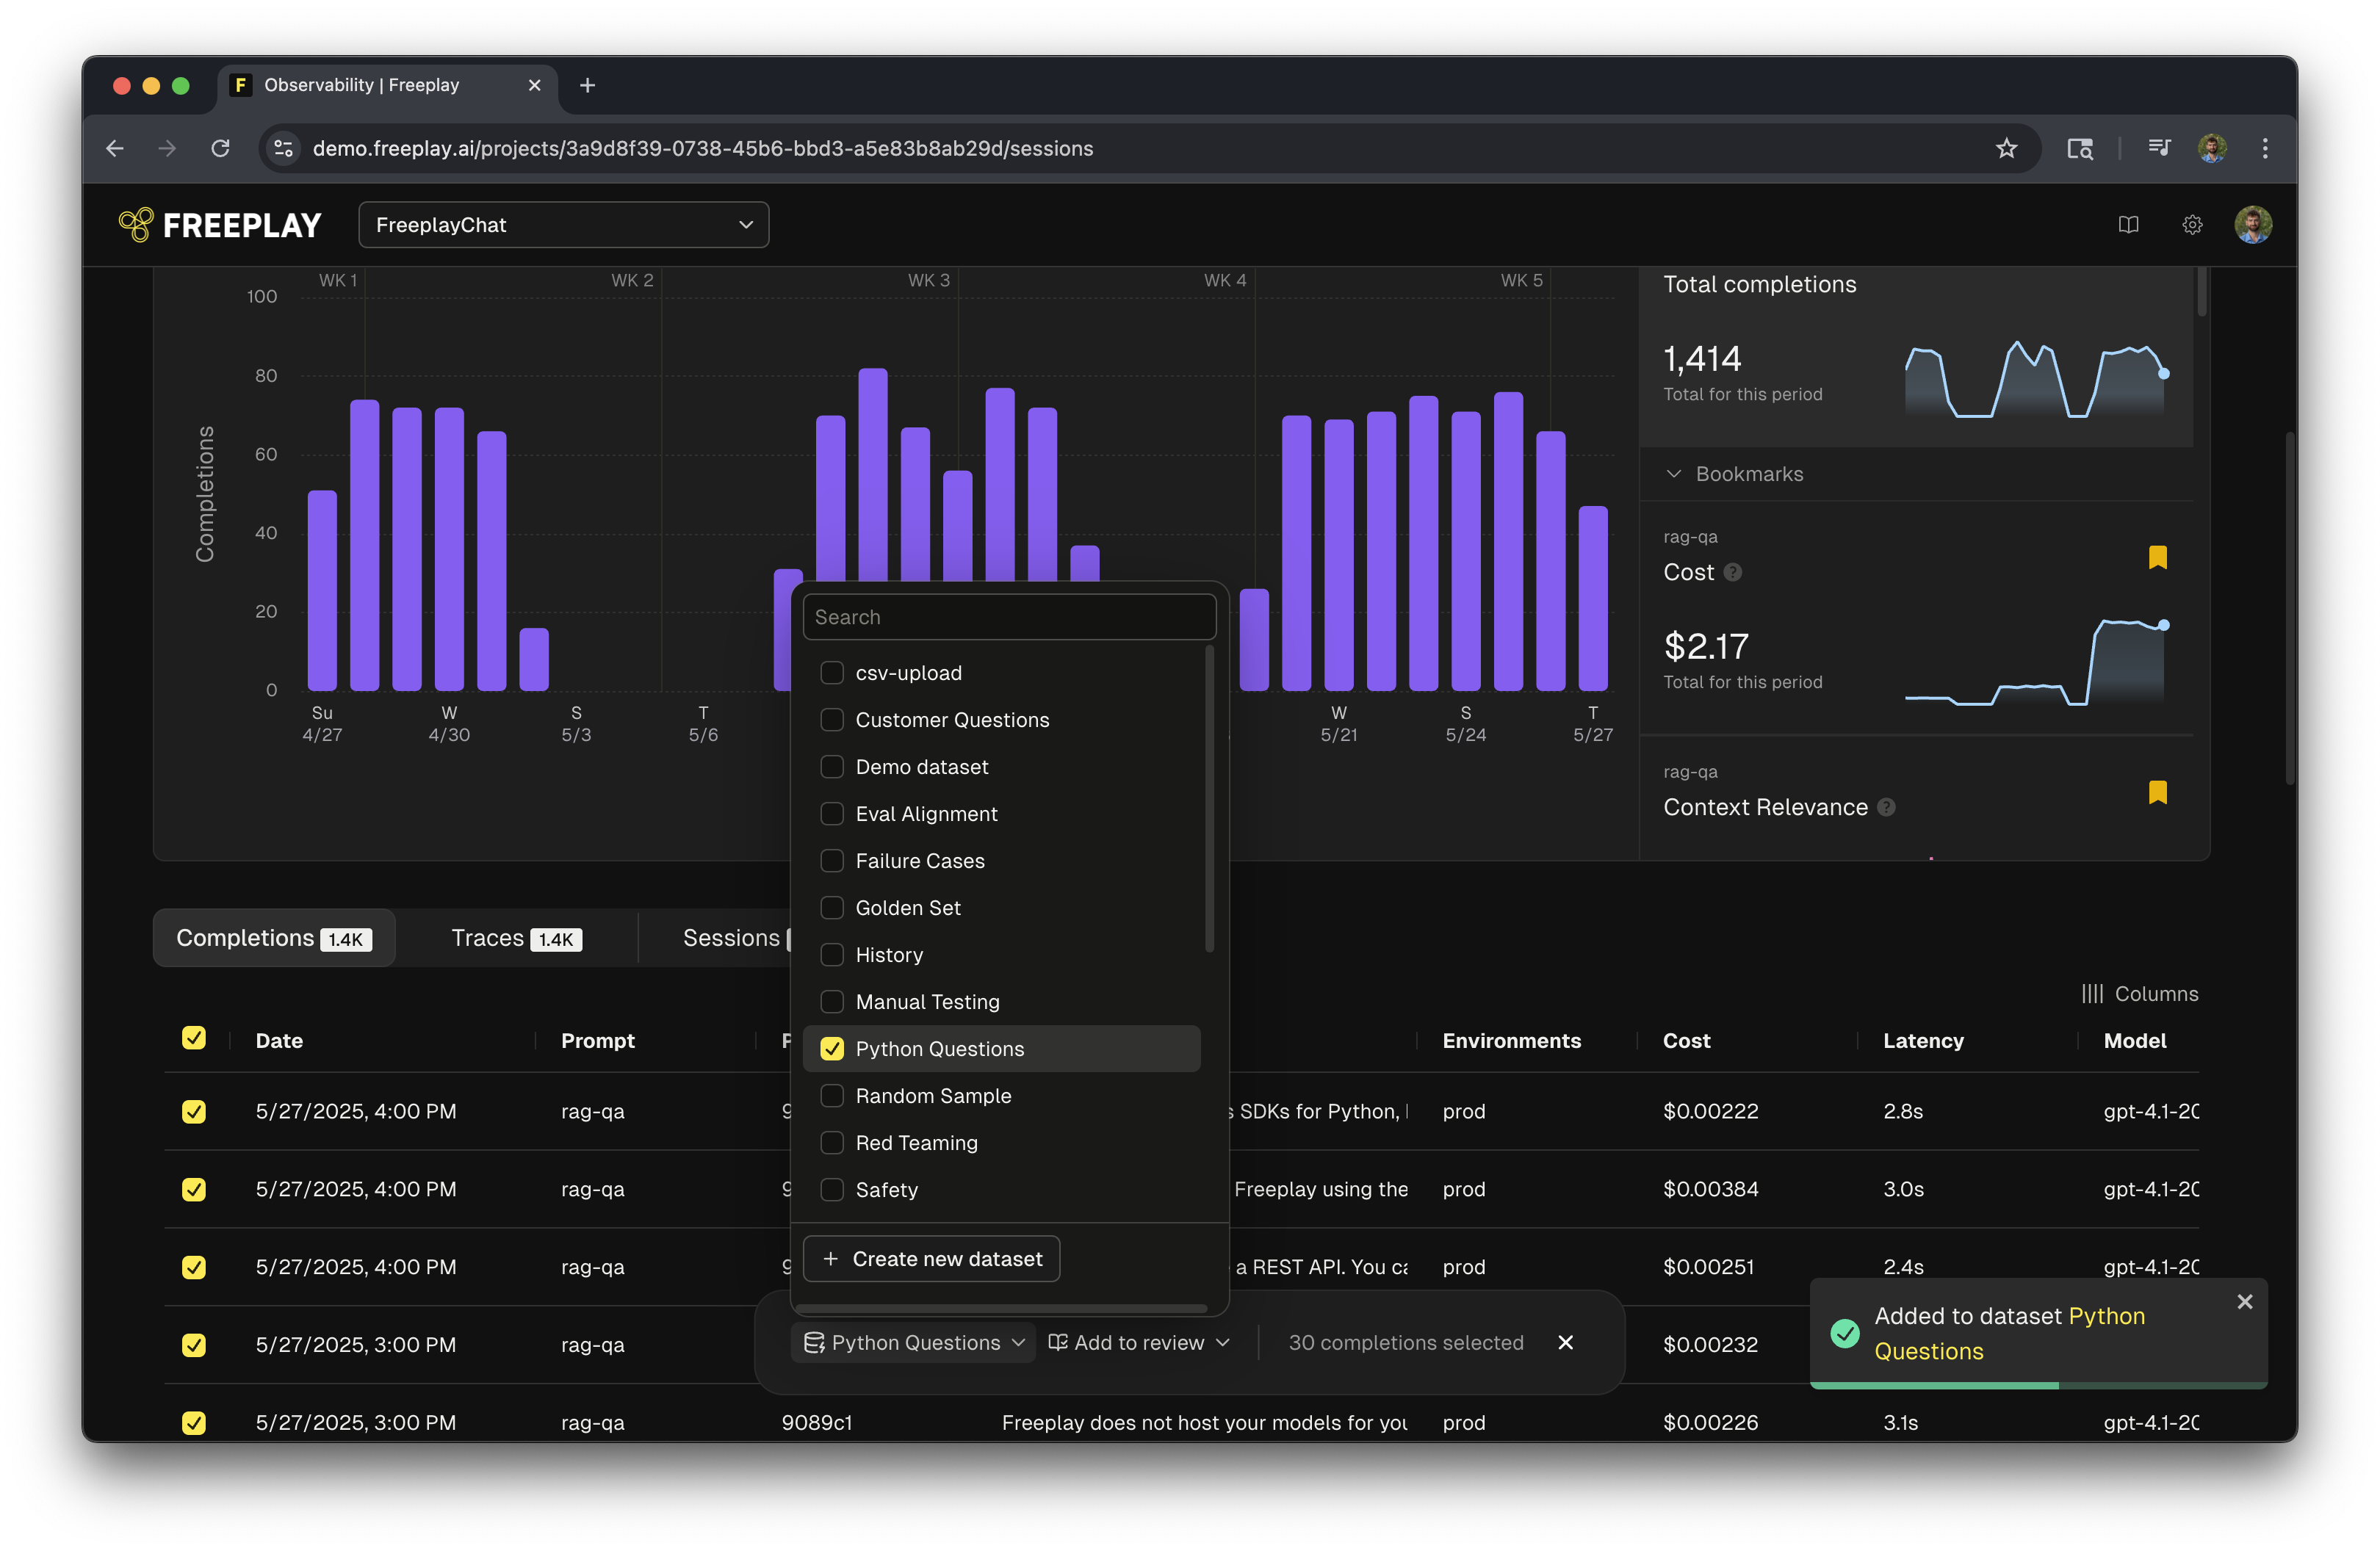Image resolution: width=2380 pixels, height=1551 pixels.
Task: Click the dataset list vertical scrollbar
Action: 1209,800
